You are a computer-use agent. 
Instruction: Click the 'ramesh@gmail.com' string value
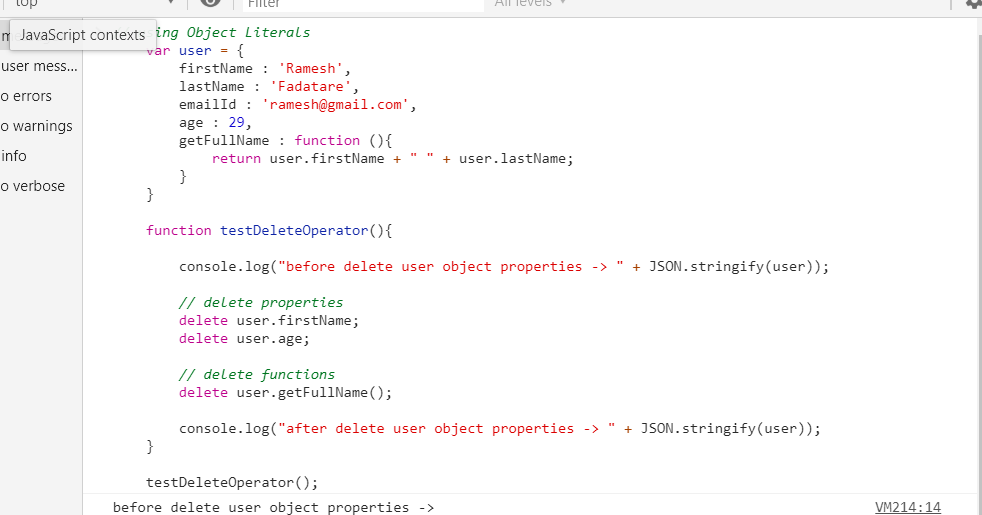click(335, 105)
